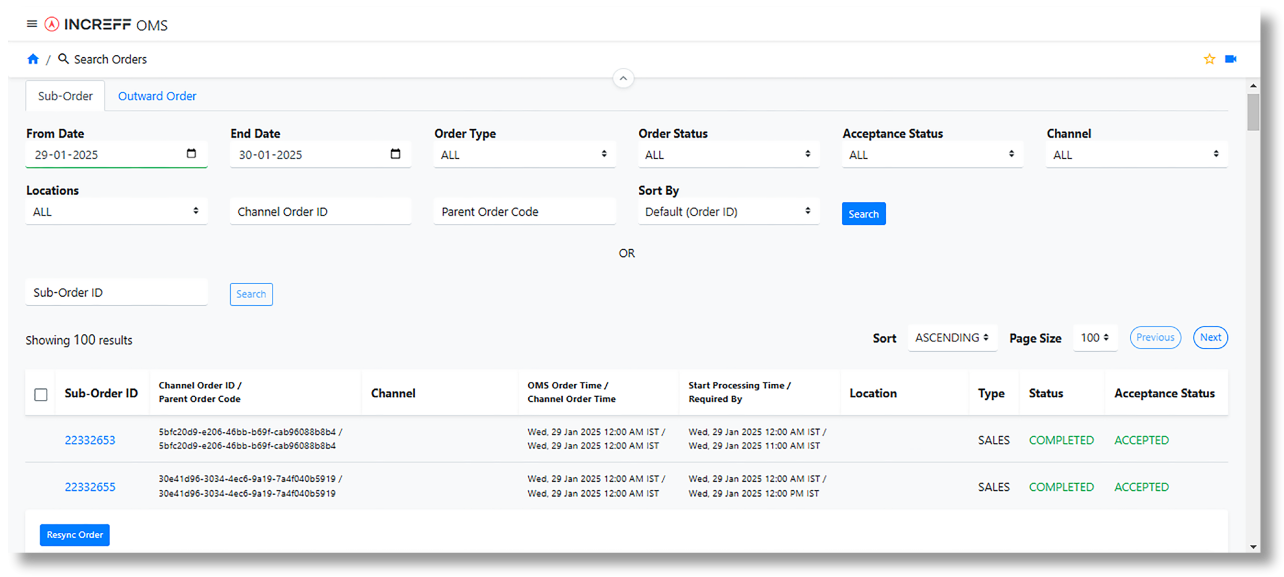The width and height of the screenshot is (1284, 577).
Task: Open the video camera help icon
Action: click(1231, 59)
